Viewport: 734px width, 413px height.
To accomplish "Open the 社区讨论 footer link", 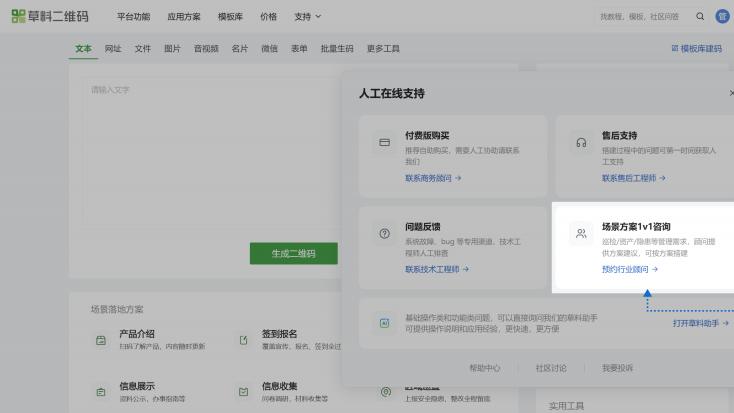I will [x=551, y=368].
